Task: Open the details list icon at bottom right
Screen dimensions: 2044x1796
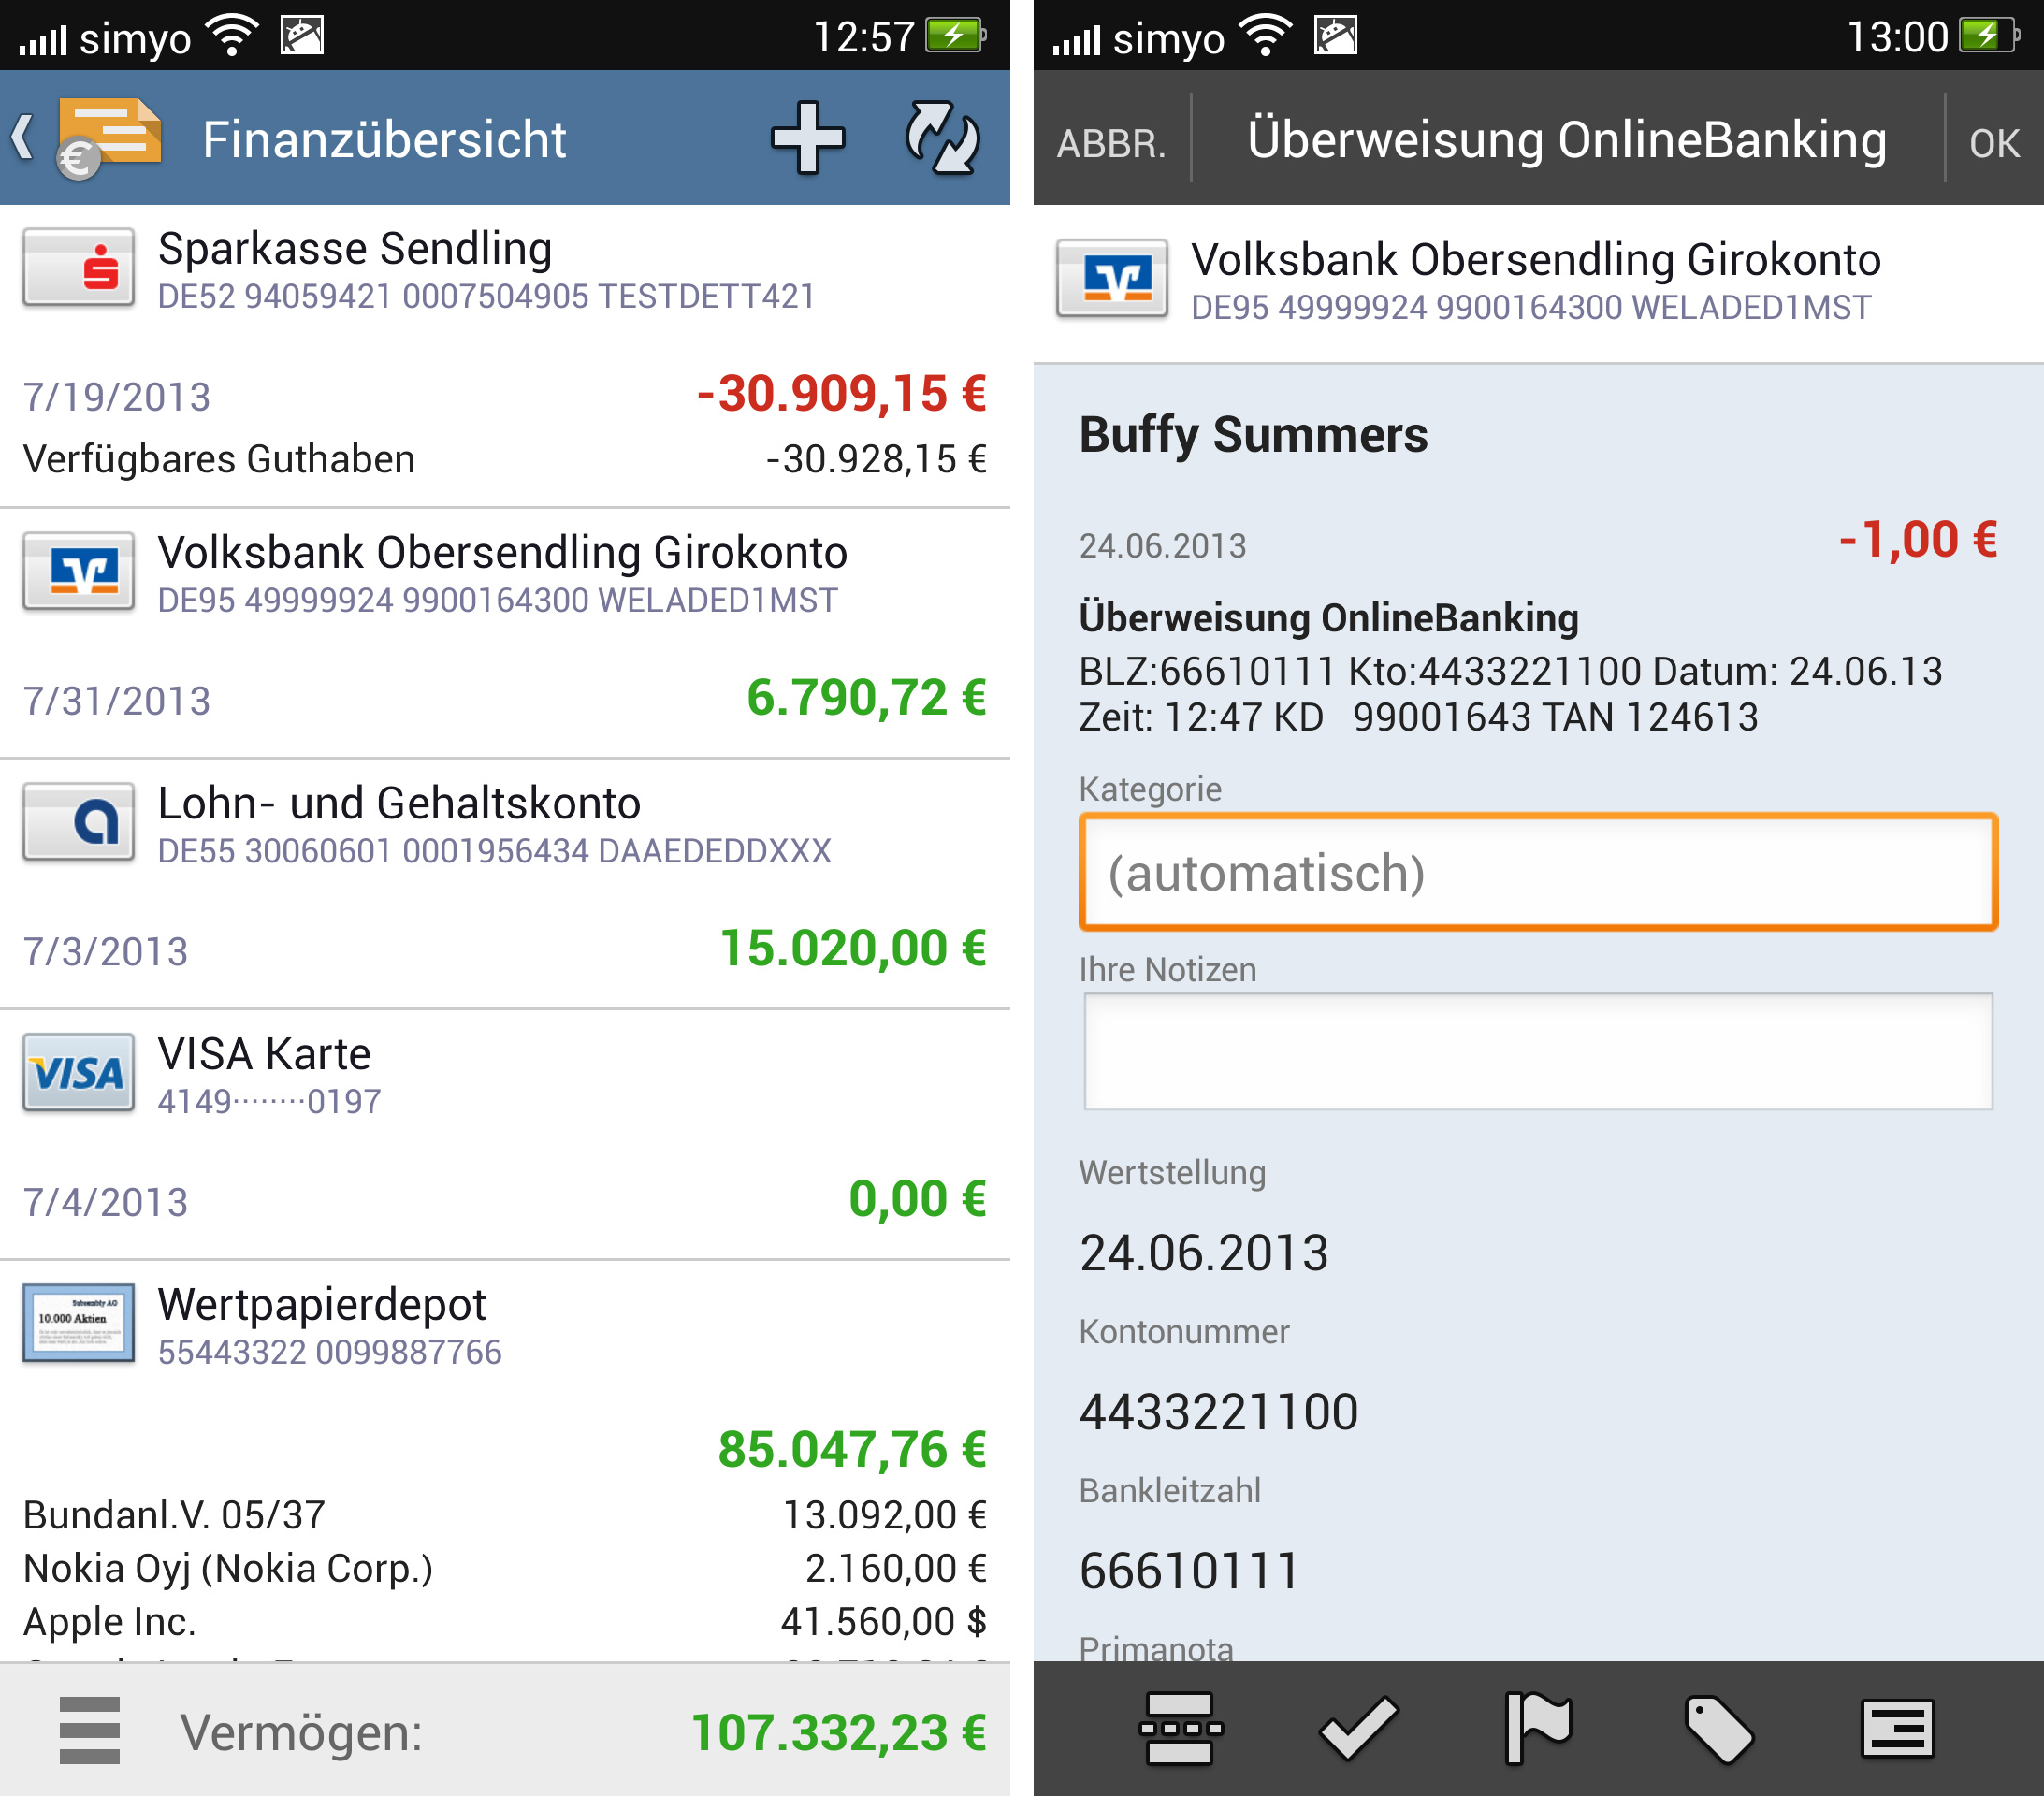Action: coord(1897,1728)
